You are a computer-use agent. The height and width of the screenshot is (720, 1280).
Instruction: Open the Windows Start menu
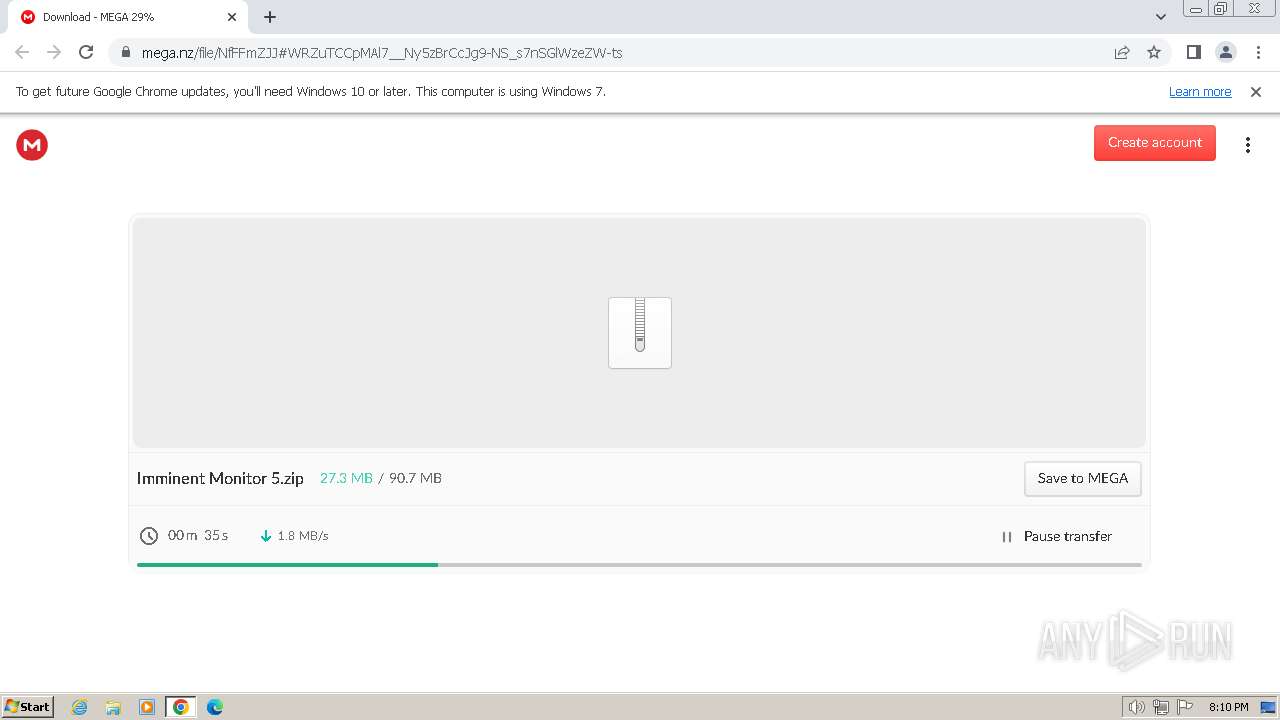pos(28,707)
